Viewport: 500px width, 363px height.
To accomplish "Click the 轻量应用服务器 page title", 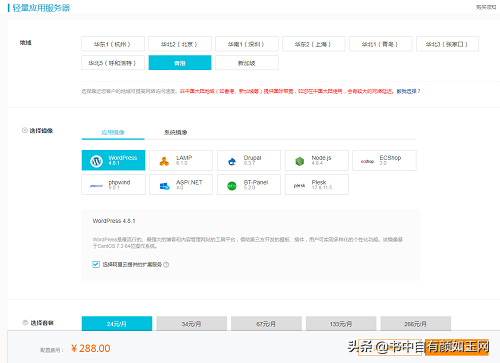I will pos(41,8).
